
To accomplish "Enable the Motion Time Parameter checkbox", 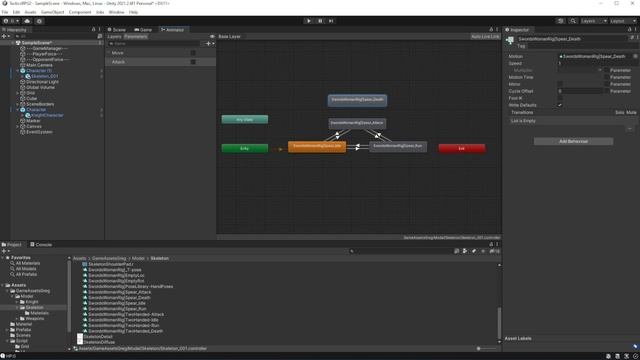I will tap(606, 77).
